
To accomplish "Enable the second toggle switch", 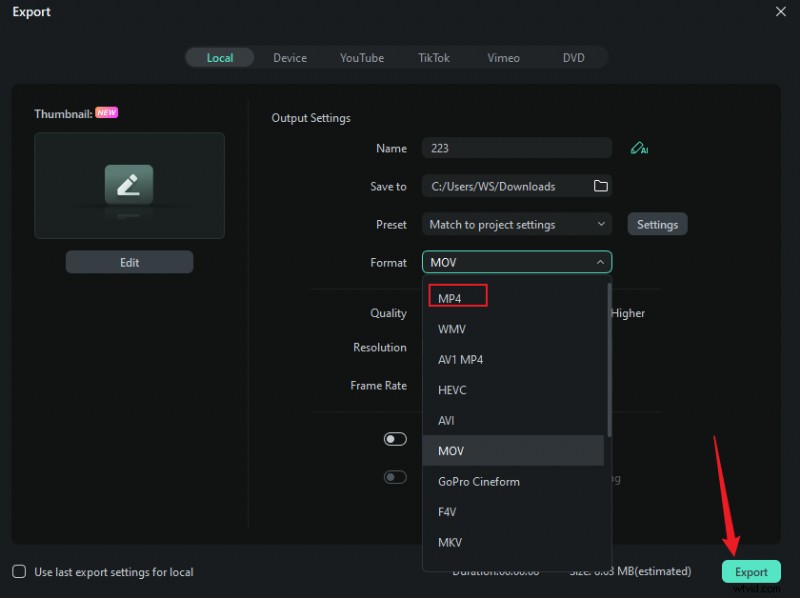I will 395,477.
